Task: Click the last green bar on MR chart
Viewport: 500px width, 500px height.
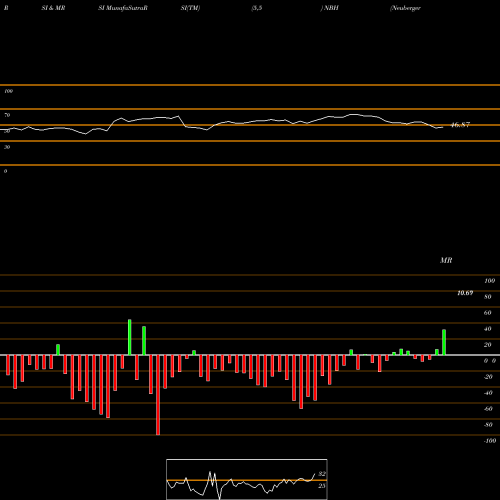Action: (x=444, y=342)
